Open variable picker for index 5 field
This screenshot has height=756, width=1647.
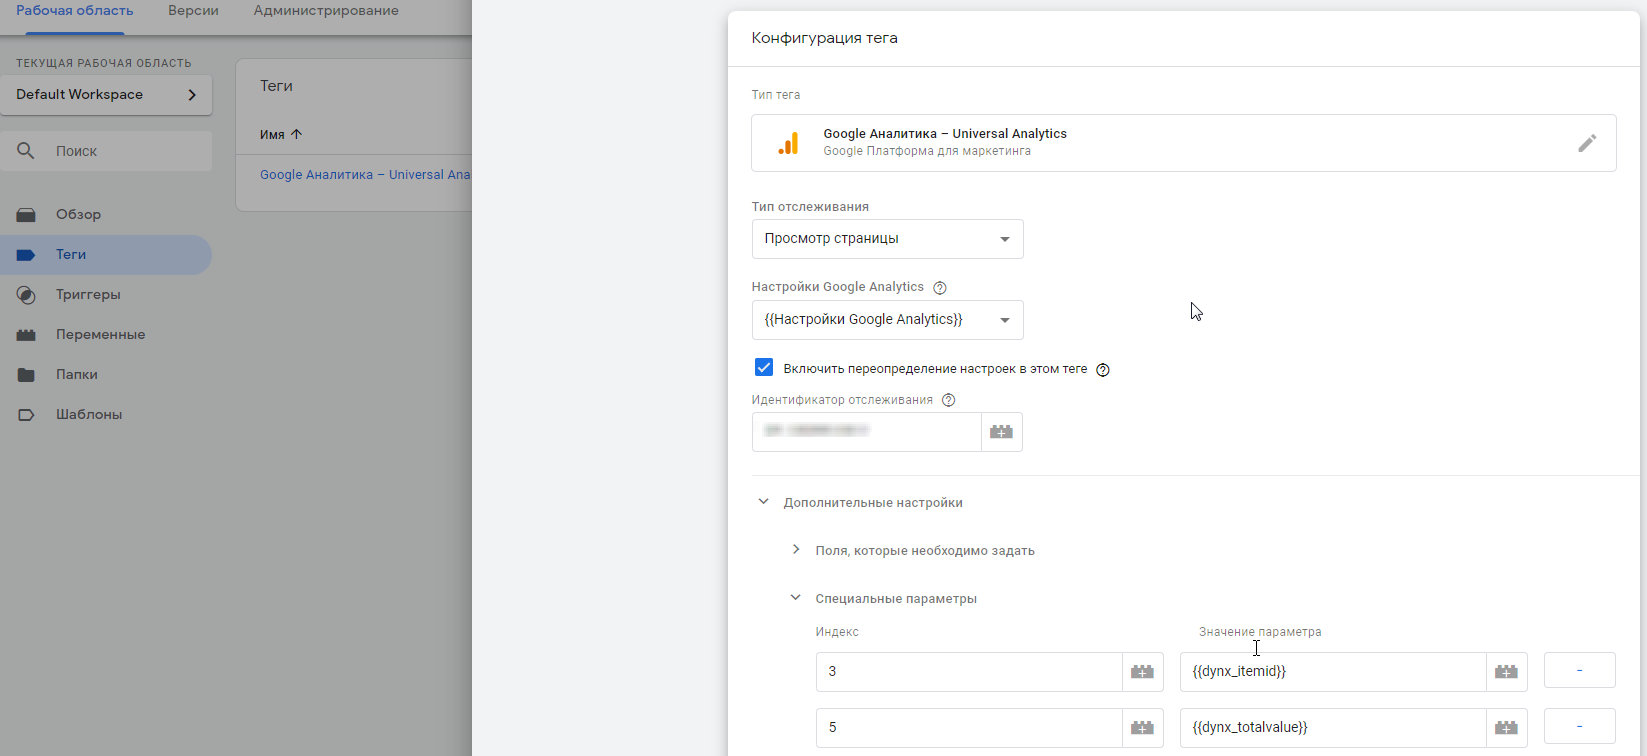click(1142, 728)
